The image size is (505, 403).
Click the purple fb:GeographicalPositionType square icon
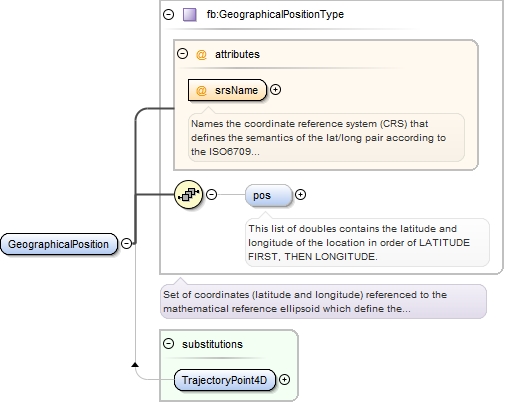click(190, 15)
